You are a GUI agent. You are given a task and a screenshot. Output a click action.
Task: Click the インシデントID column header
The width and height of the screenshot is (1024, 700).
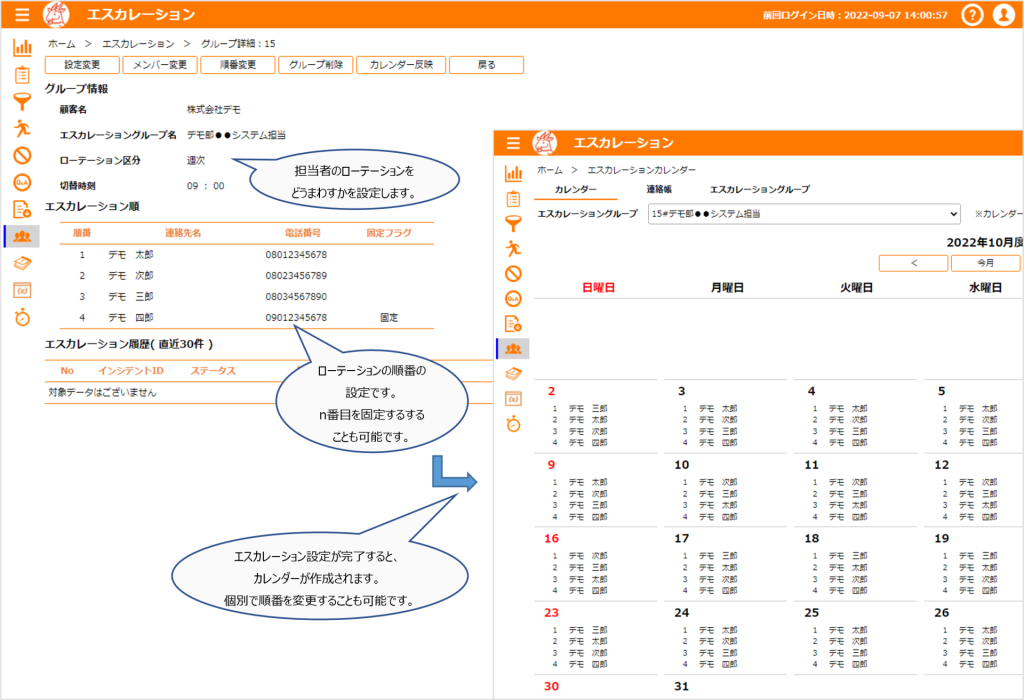(x=131, y=371)
